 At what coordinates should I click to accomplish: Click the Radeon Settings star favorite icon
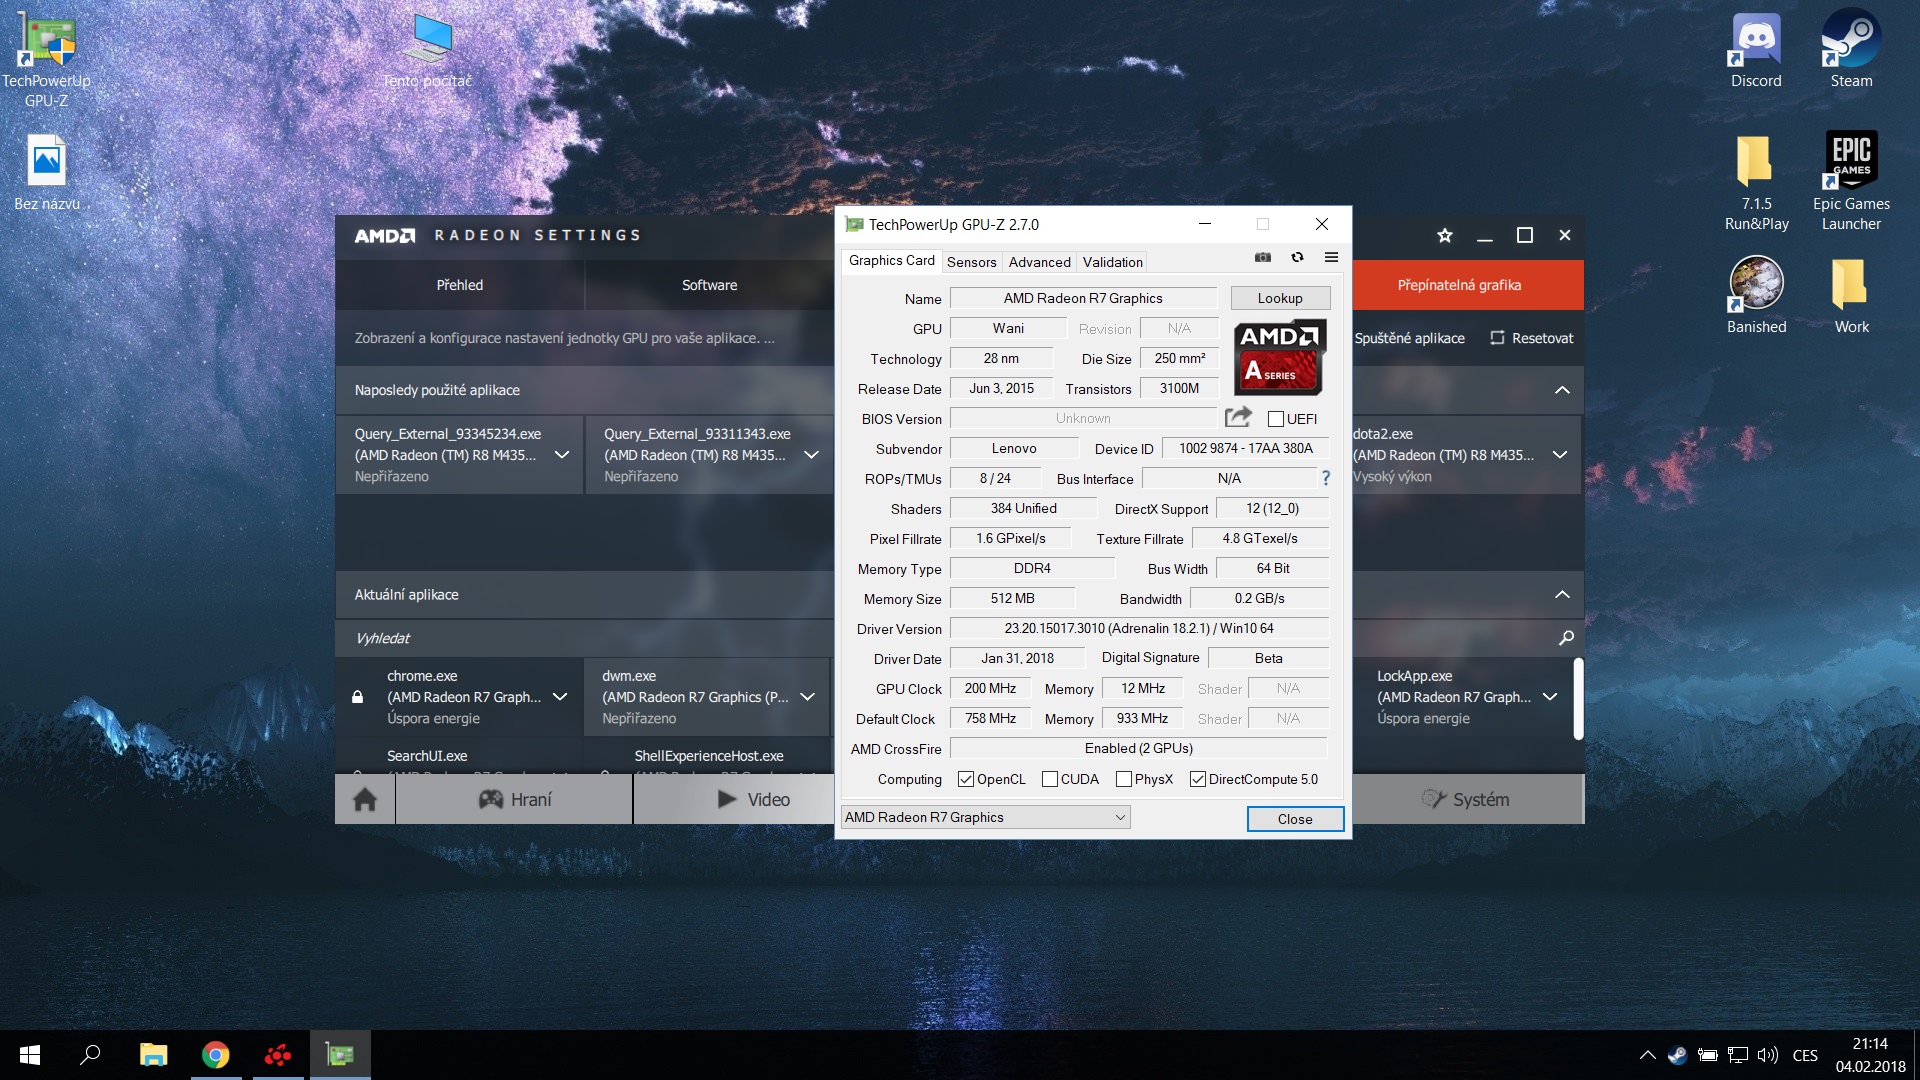point(1444,236)
